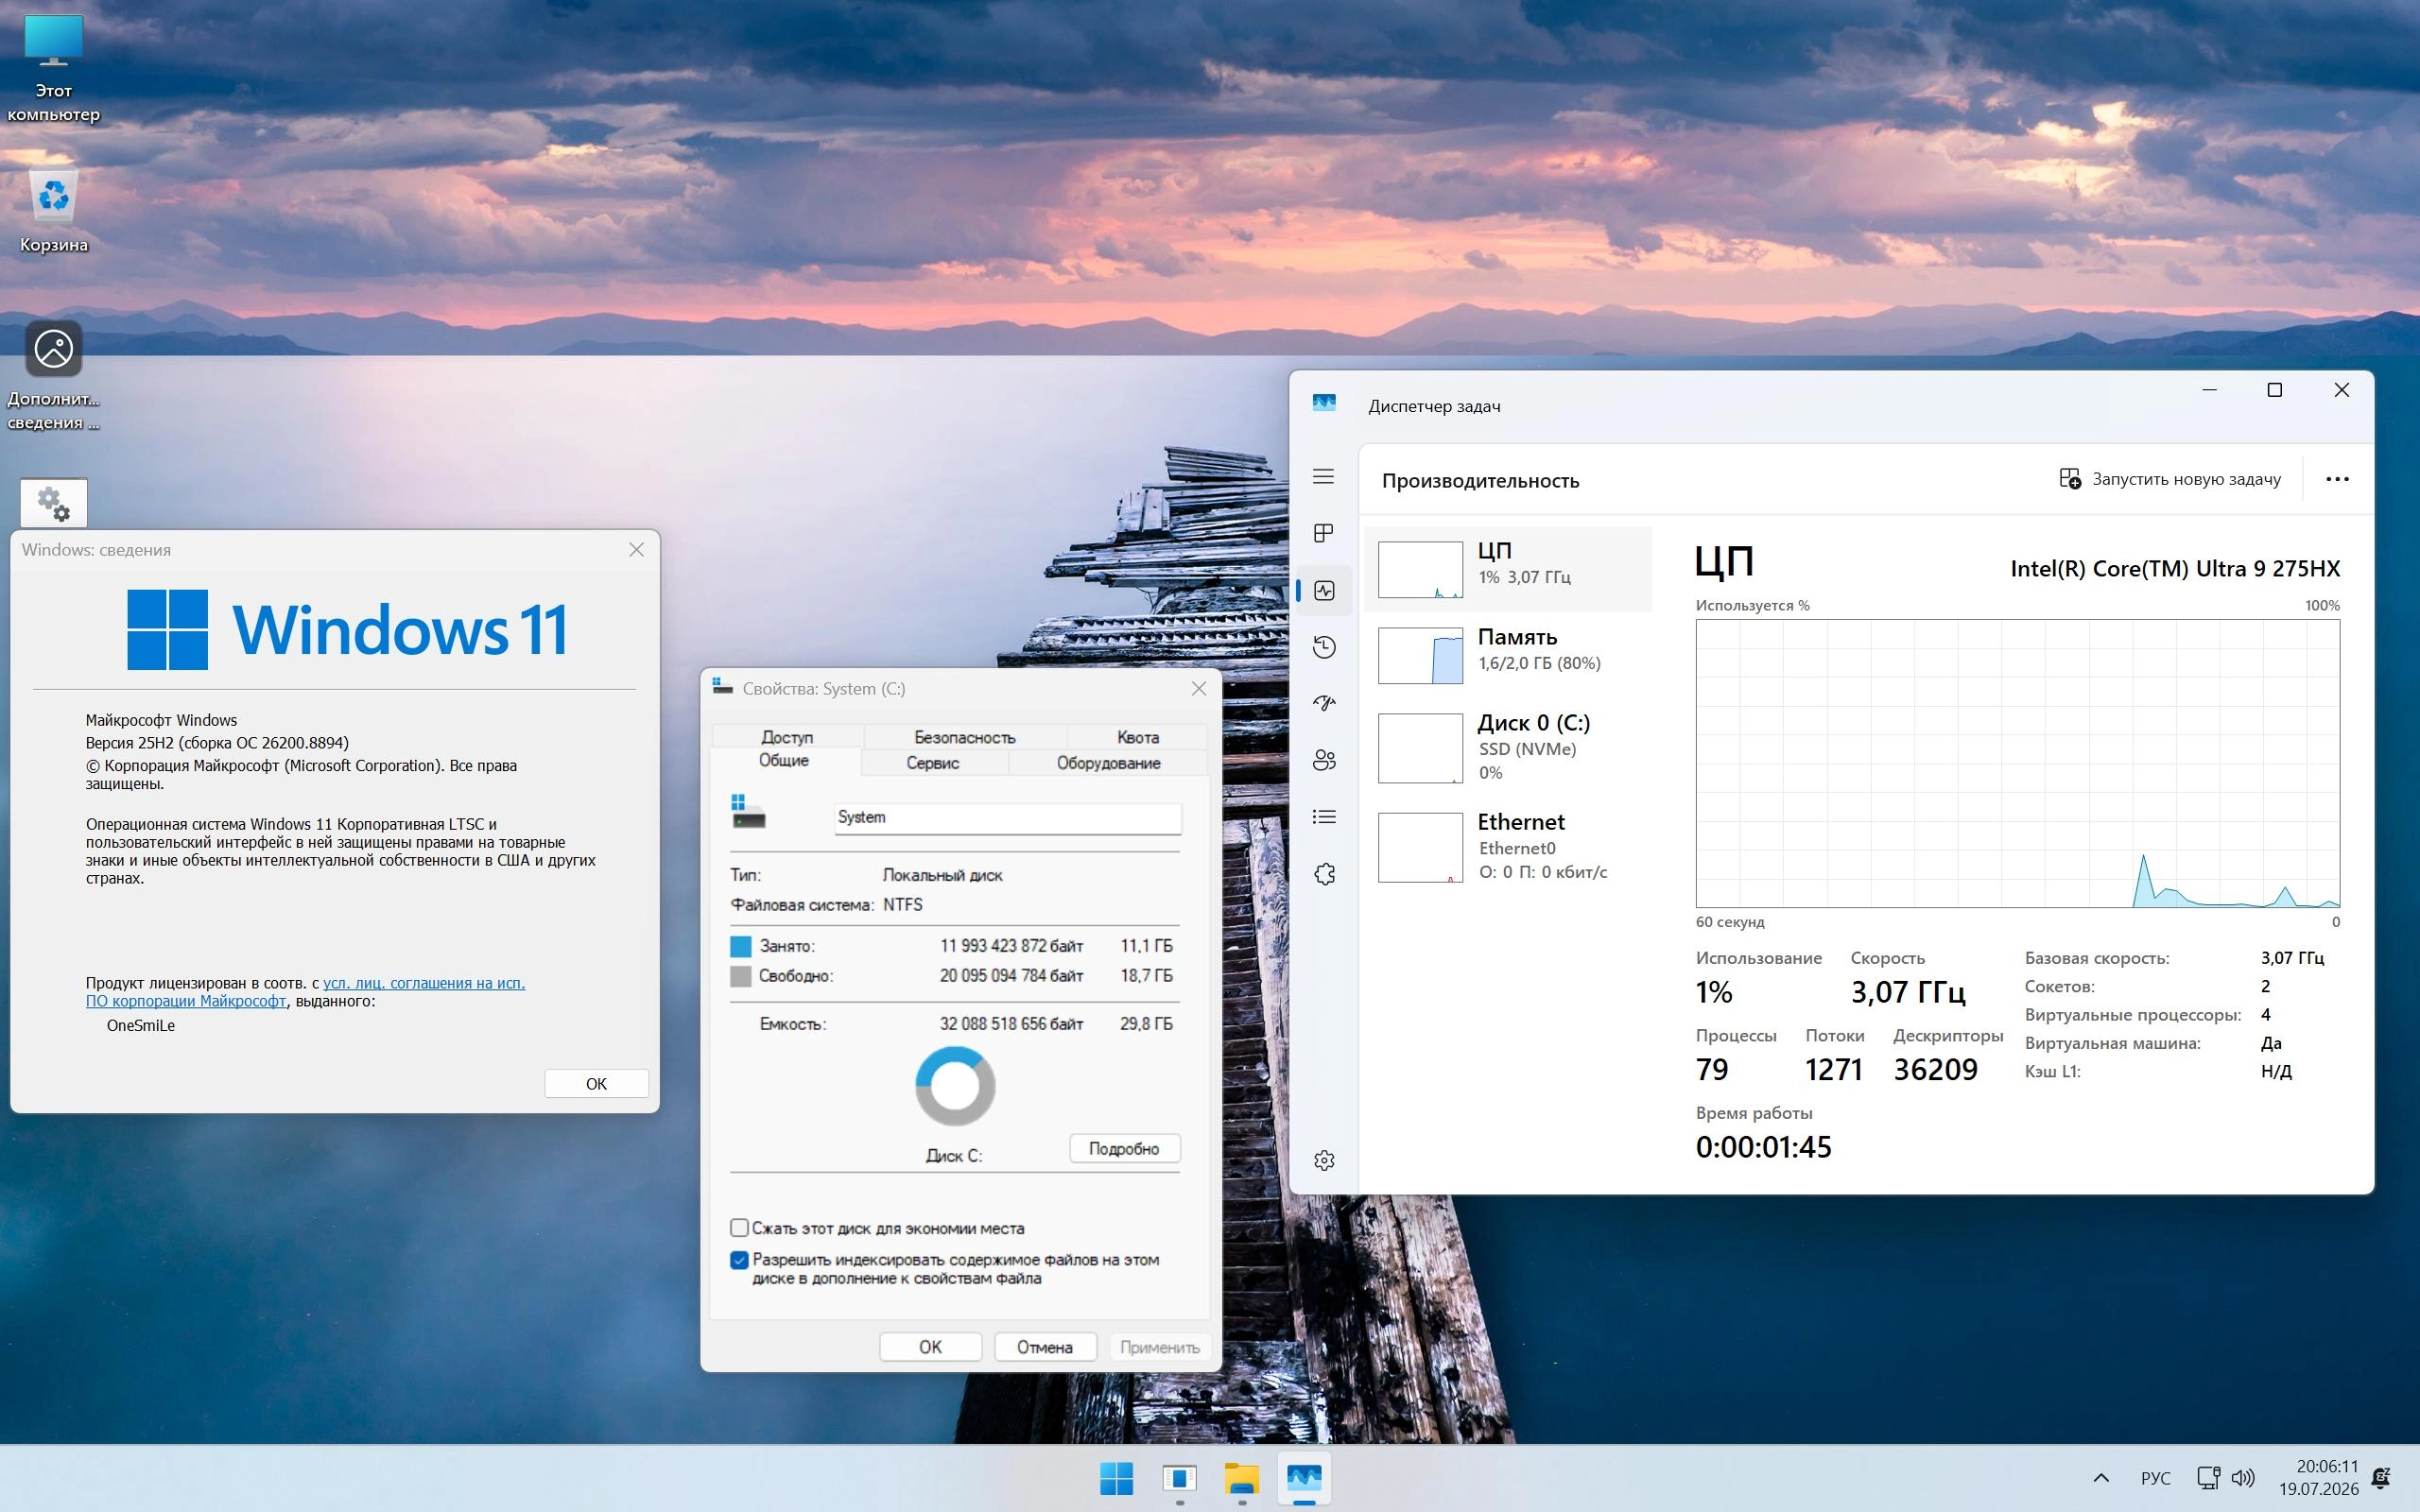Open Details page in Task Manager sidebar

point(1324,817)
